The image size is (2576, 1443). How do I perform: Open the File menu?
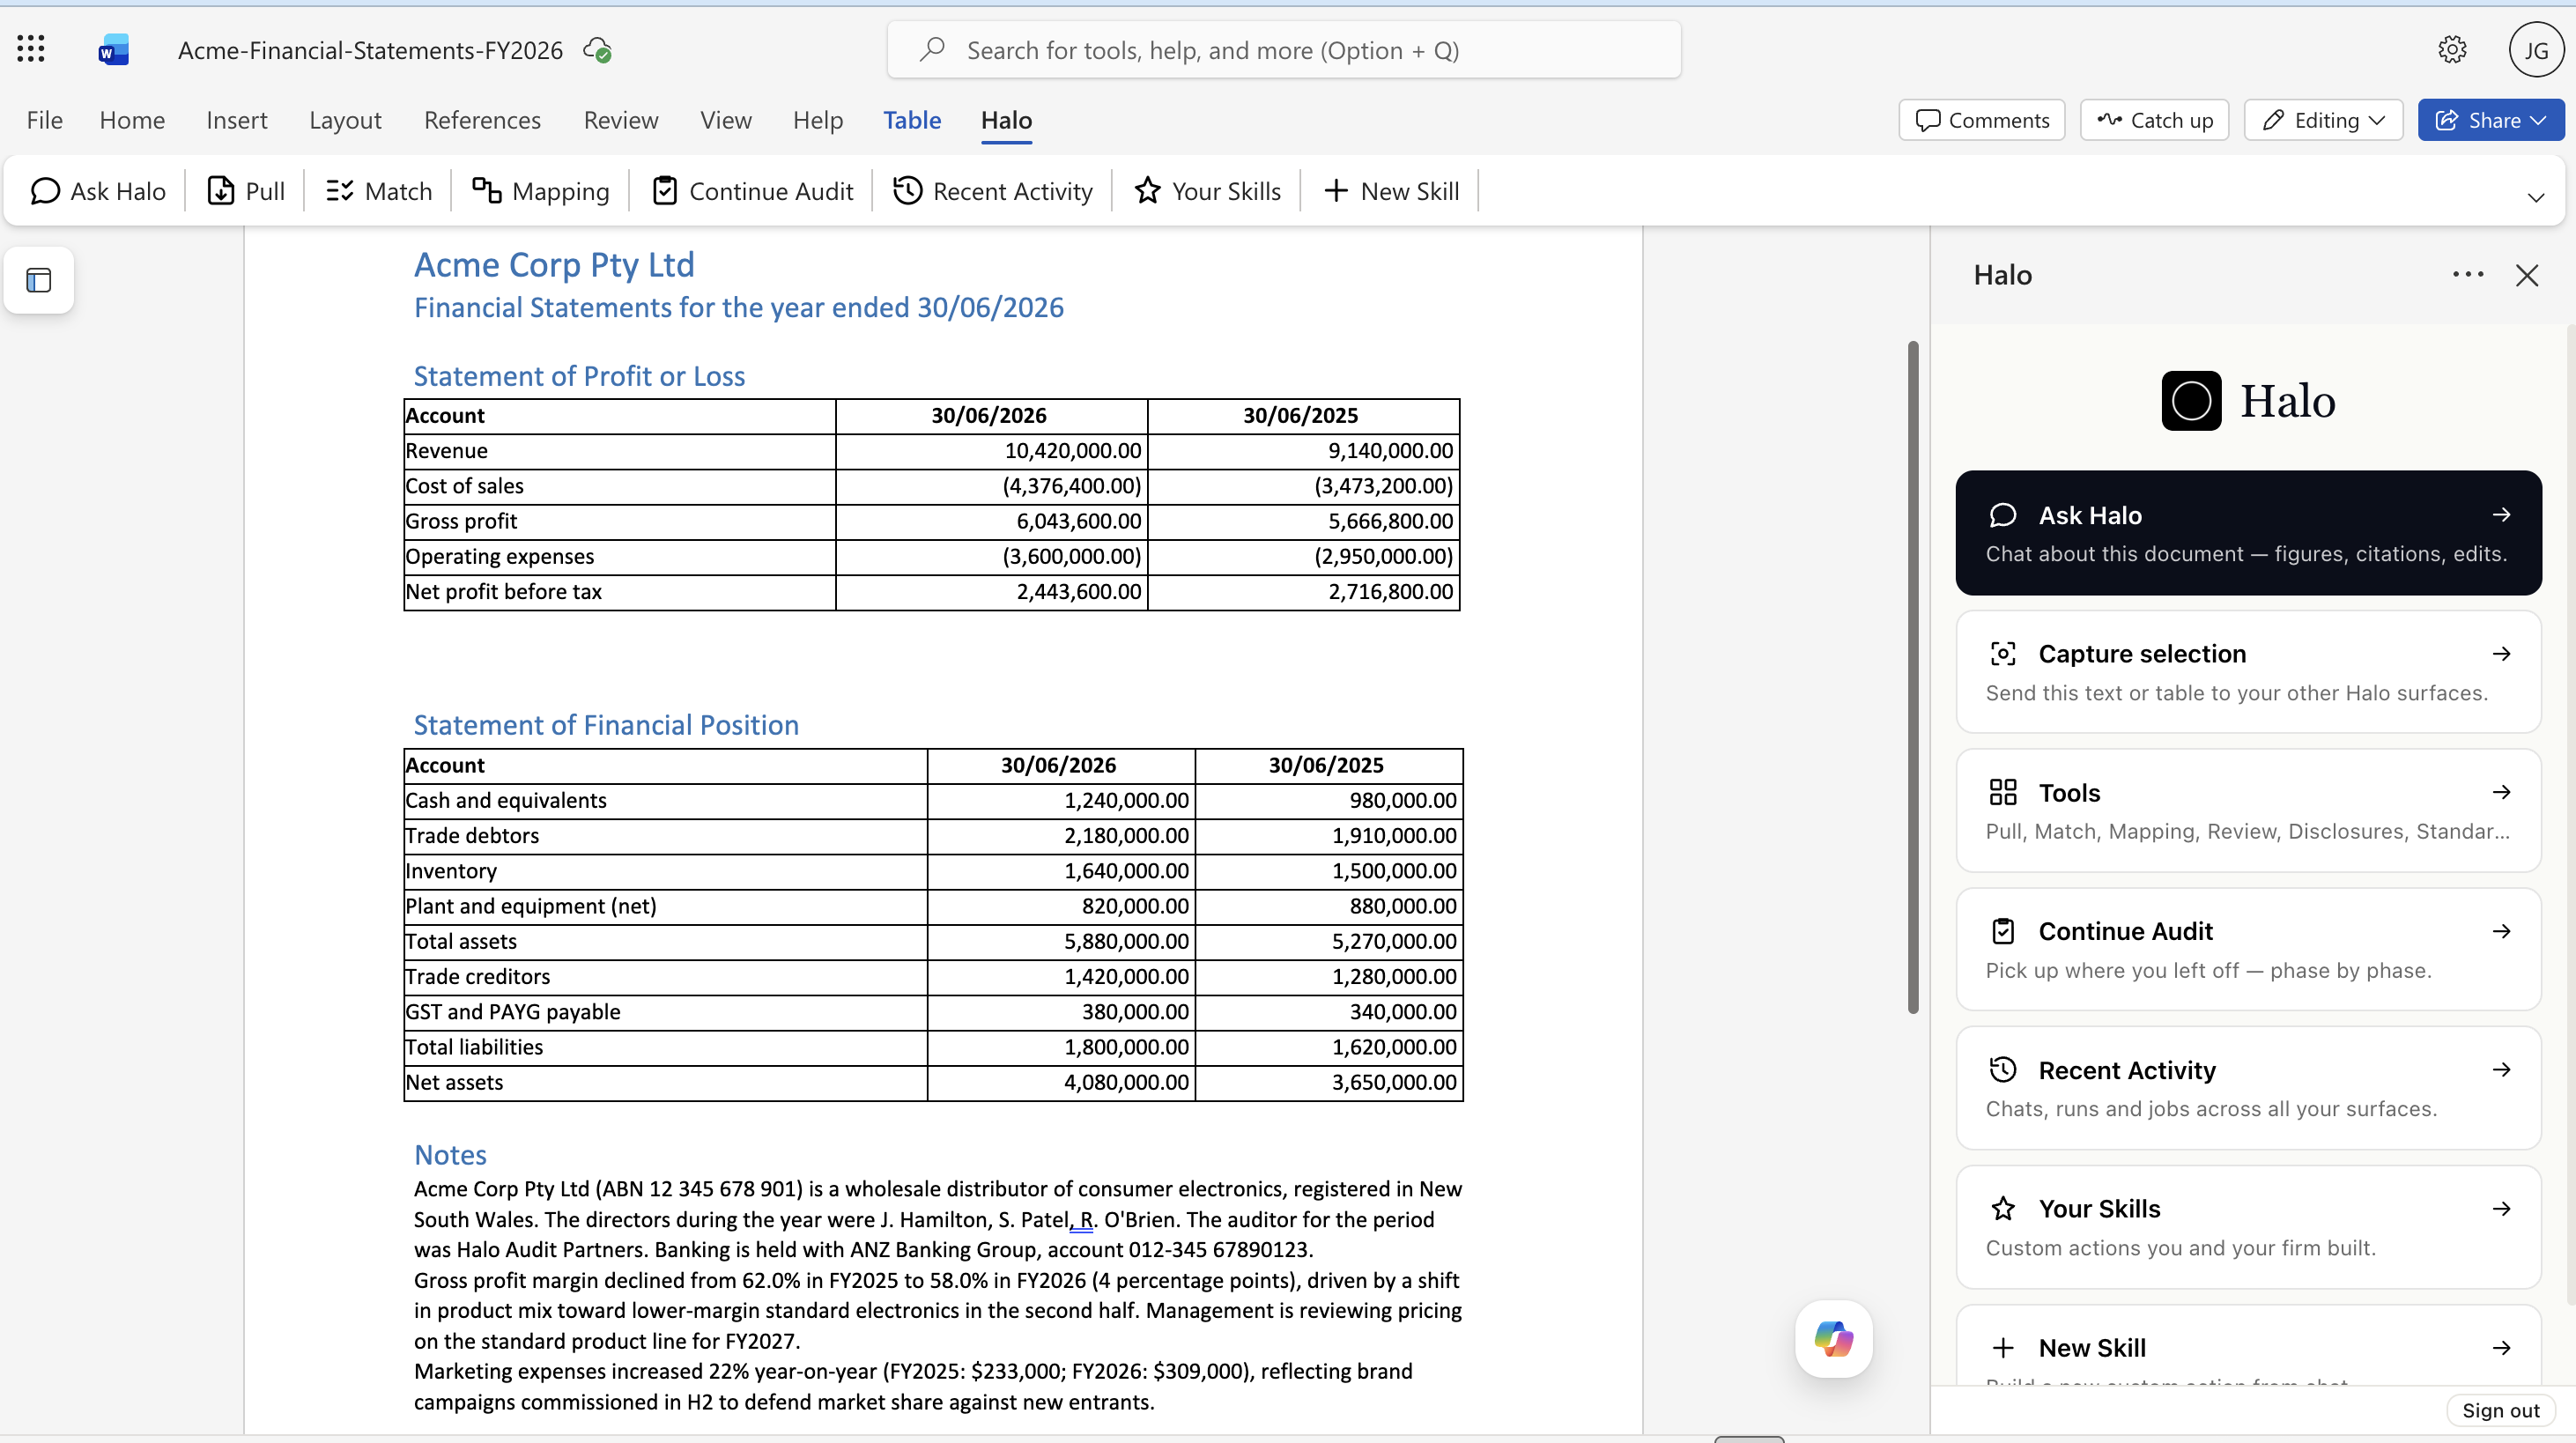(44, 120)
